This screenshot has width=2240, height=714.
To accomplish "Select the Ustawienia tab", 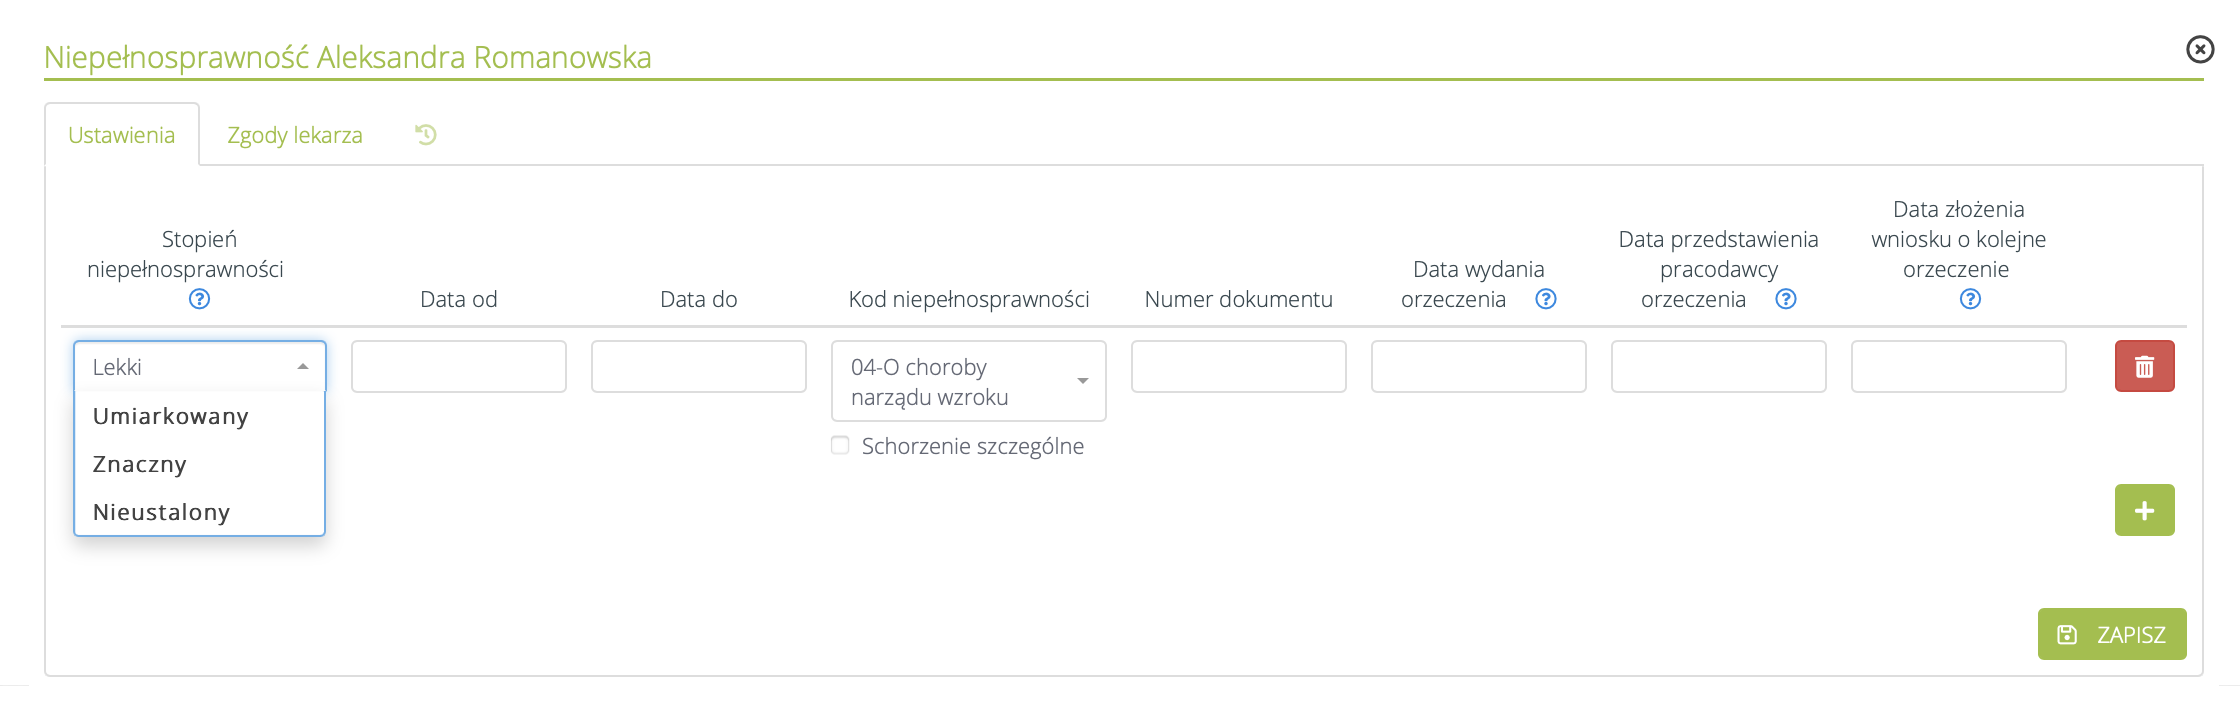I will (x=122, y=135).
